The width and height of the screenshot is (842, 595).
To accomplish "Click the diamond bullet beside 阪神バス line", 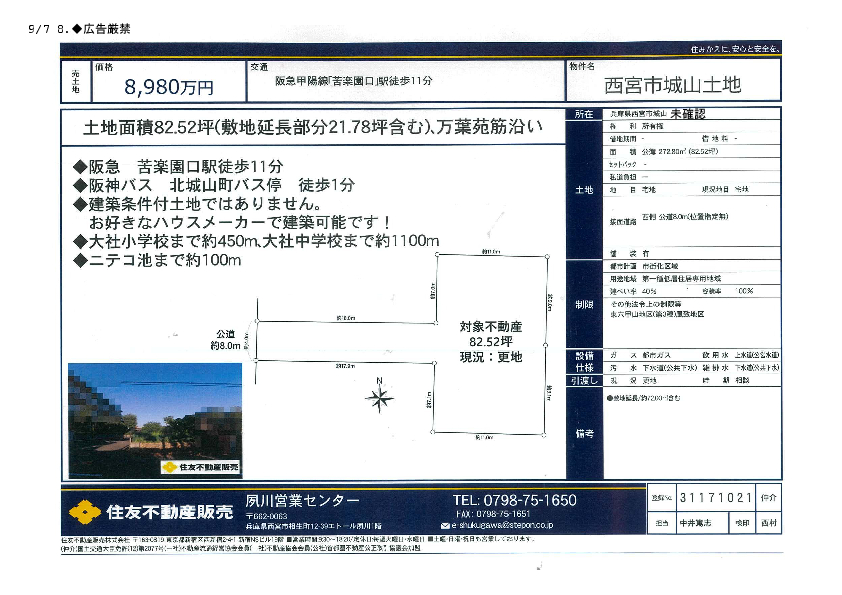I will (81, 185).
